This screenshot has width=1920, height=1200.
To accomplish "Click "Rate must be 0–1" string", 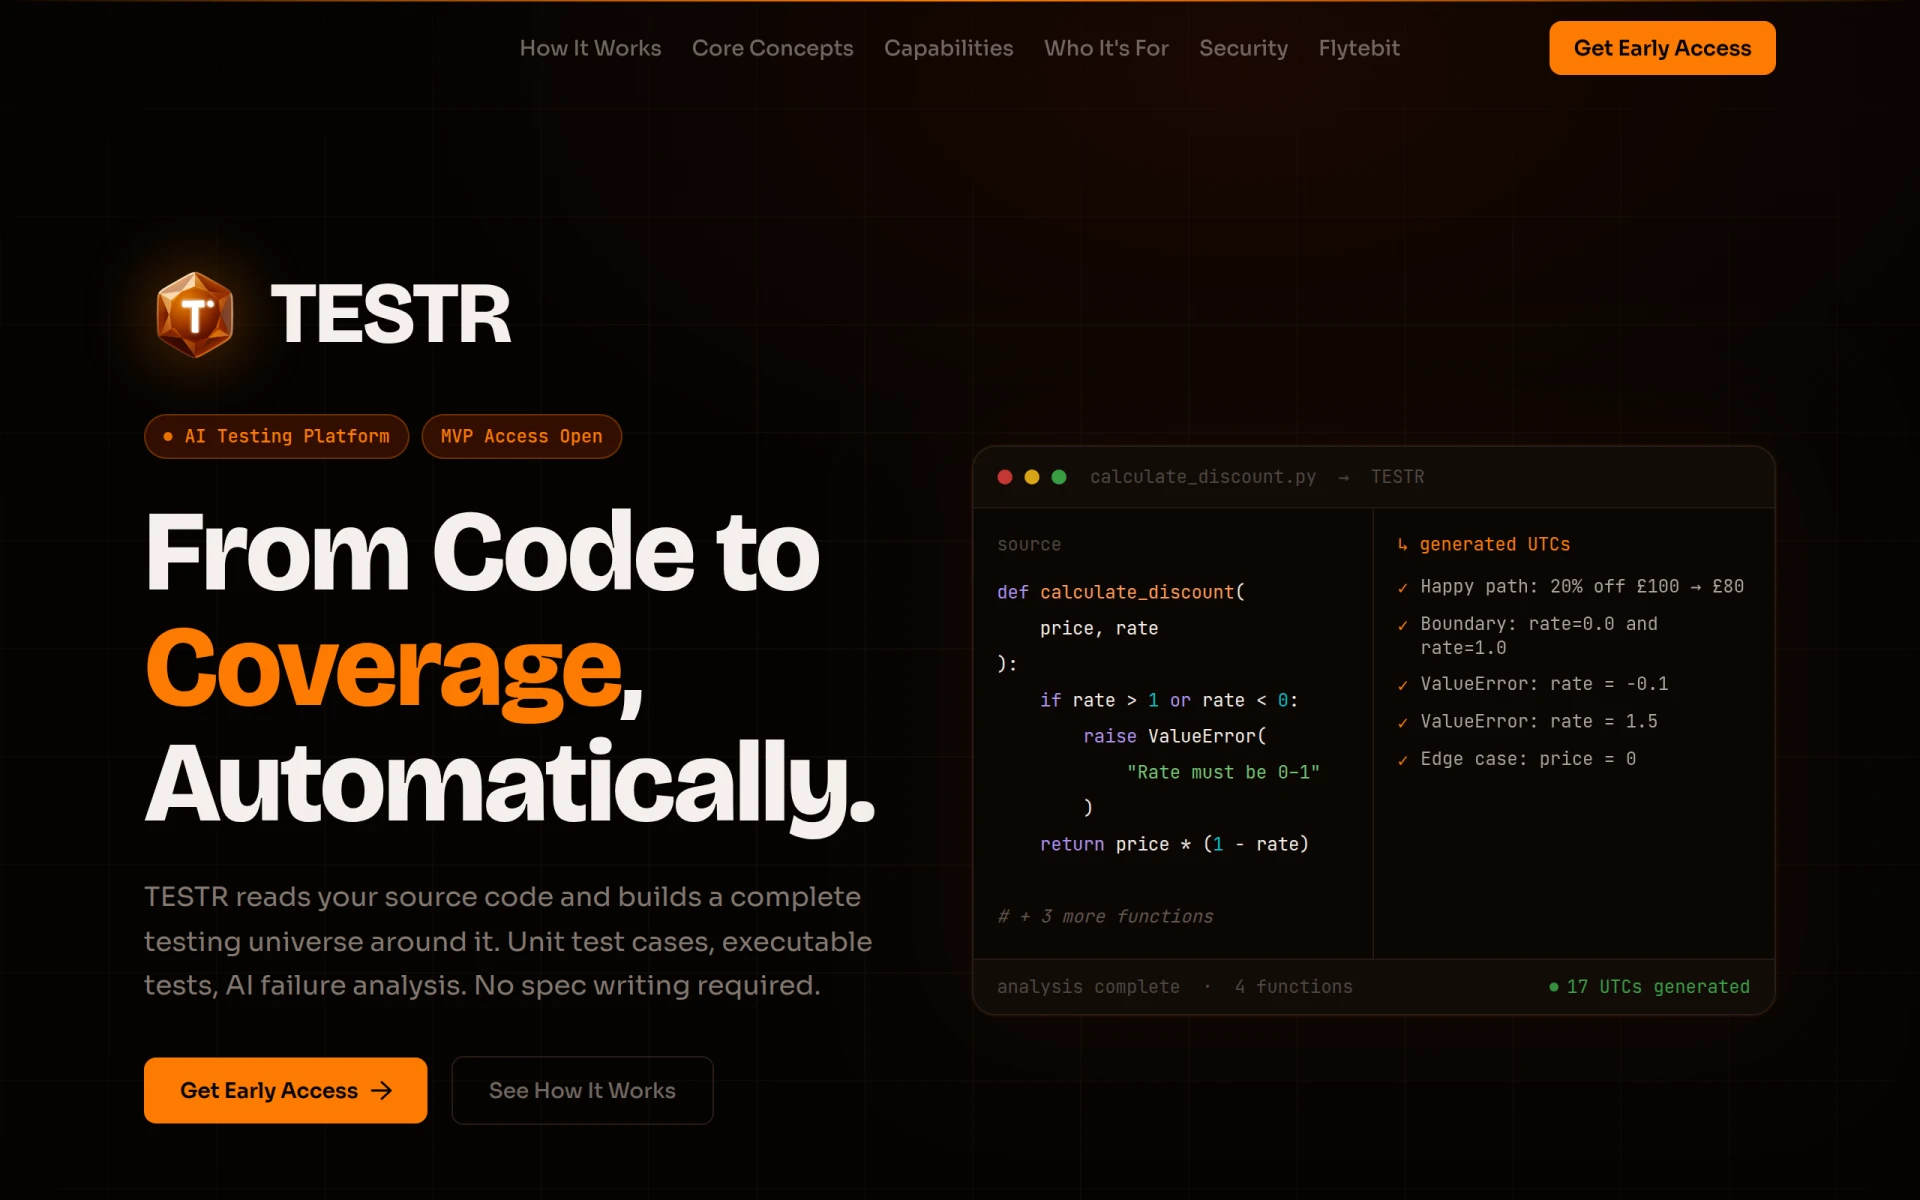I will [1223, 772].
